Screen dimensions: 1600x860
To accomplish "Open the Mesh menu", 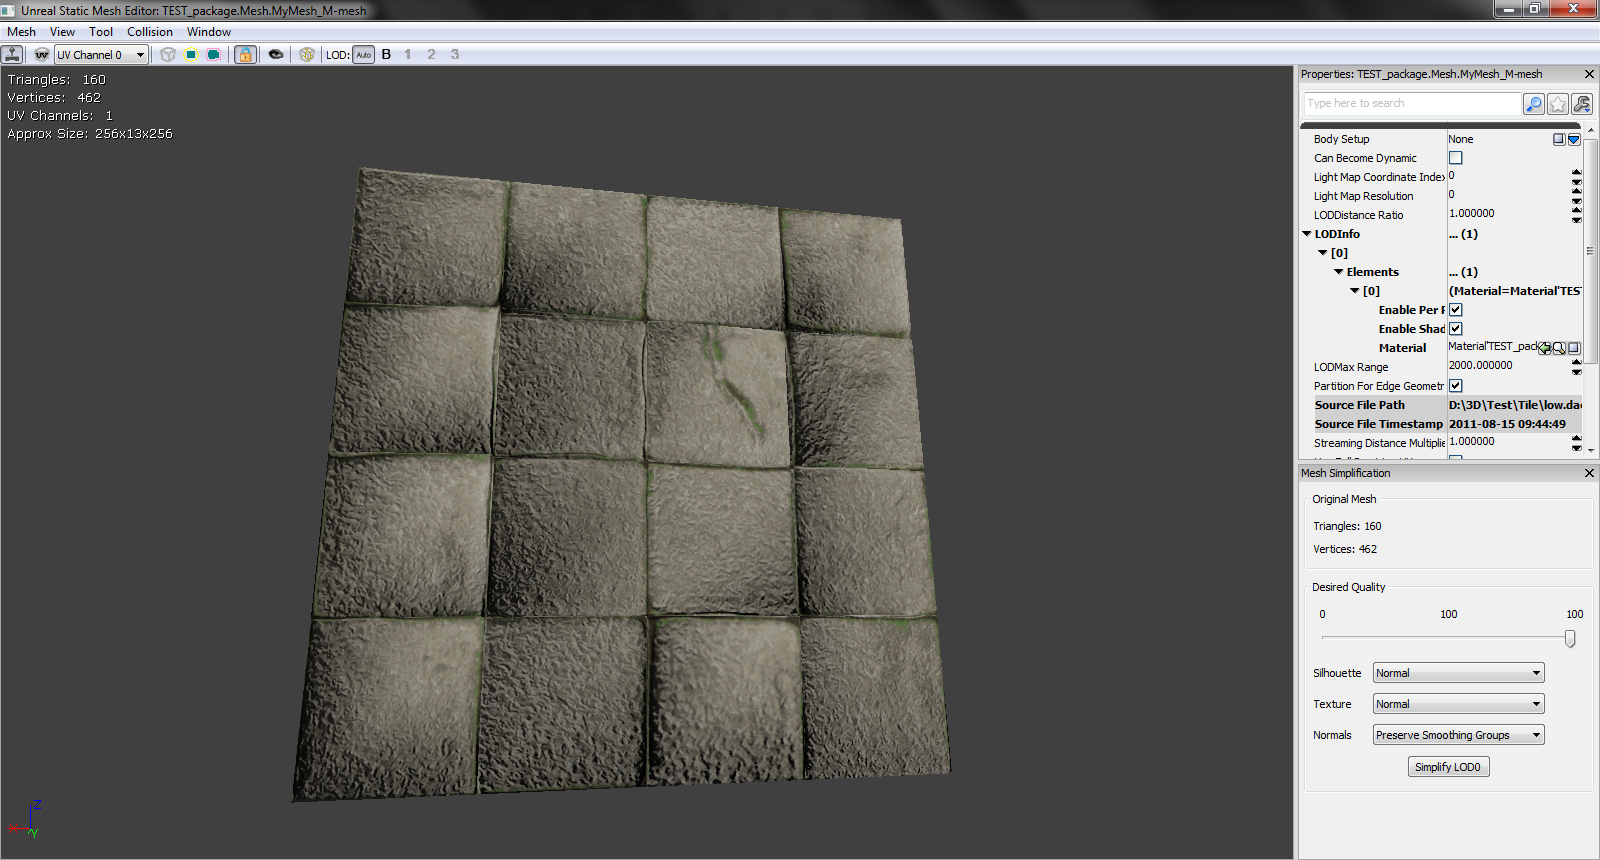I will coord(21,32).
